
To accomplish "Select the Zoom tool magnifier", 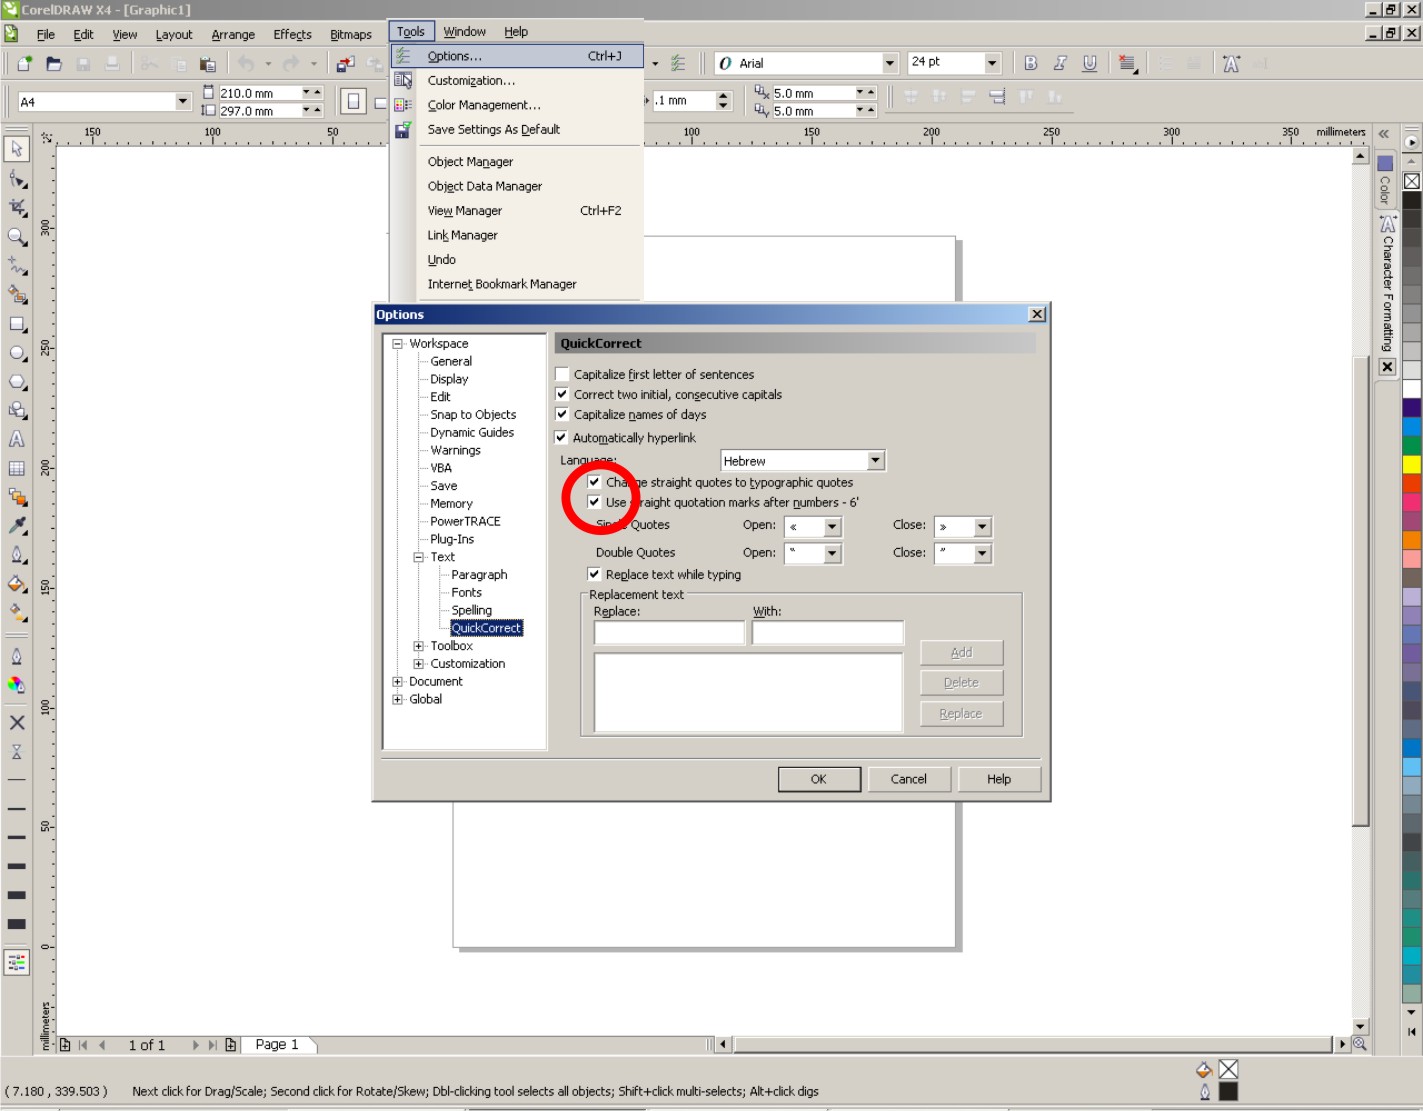I will (x=17, y=236).
